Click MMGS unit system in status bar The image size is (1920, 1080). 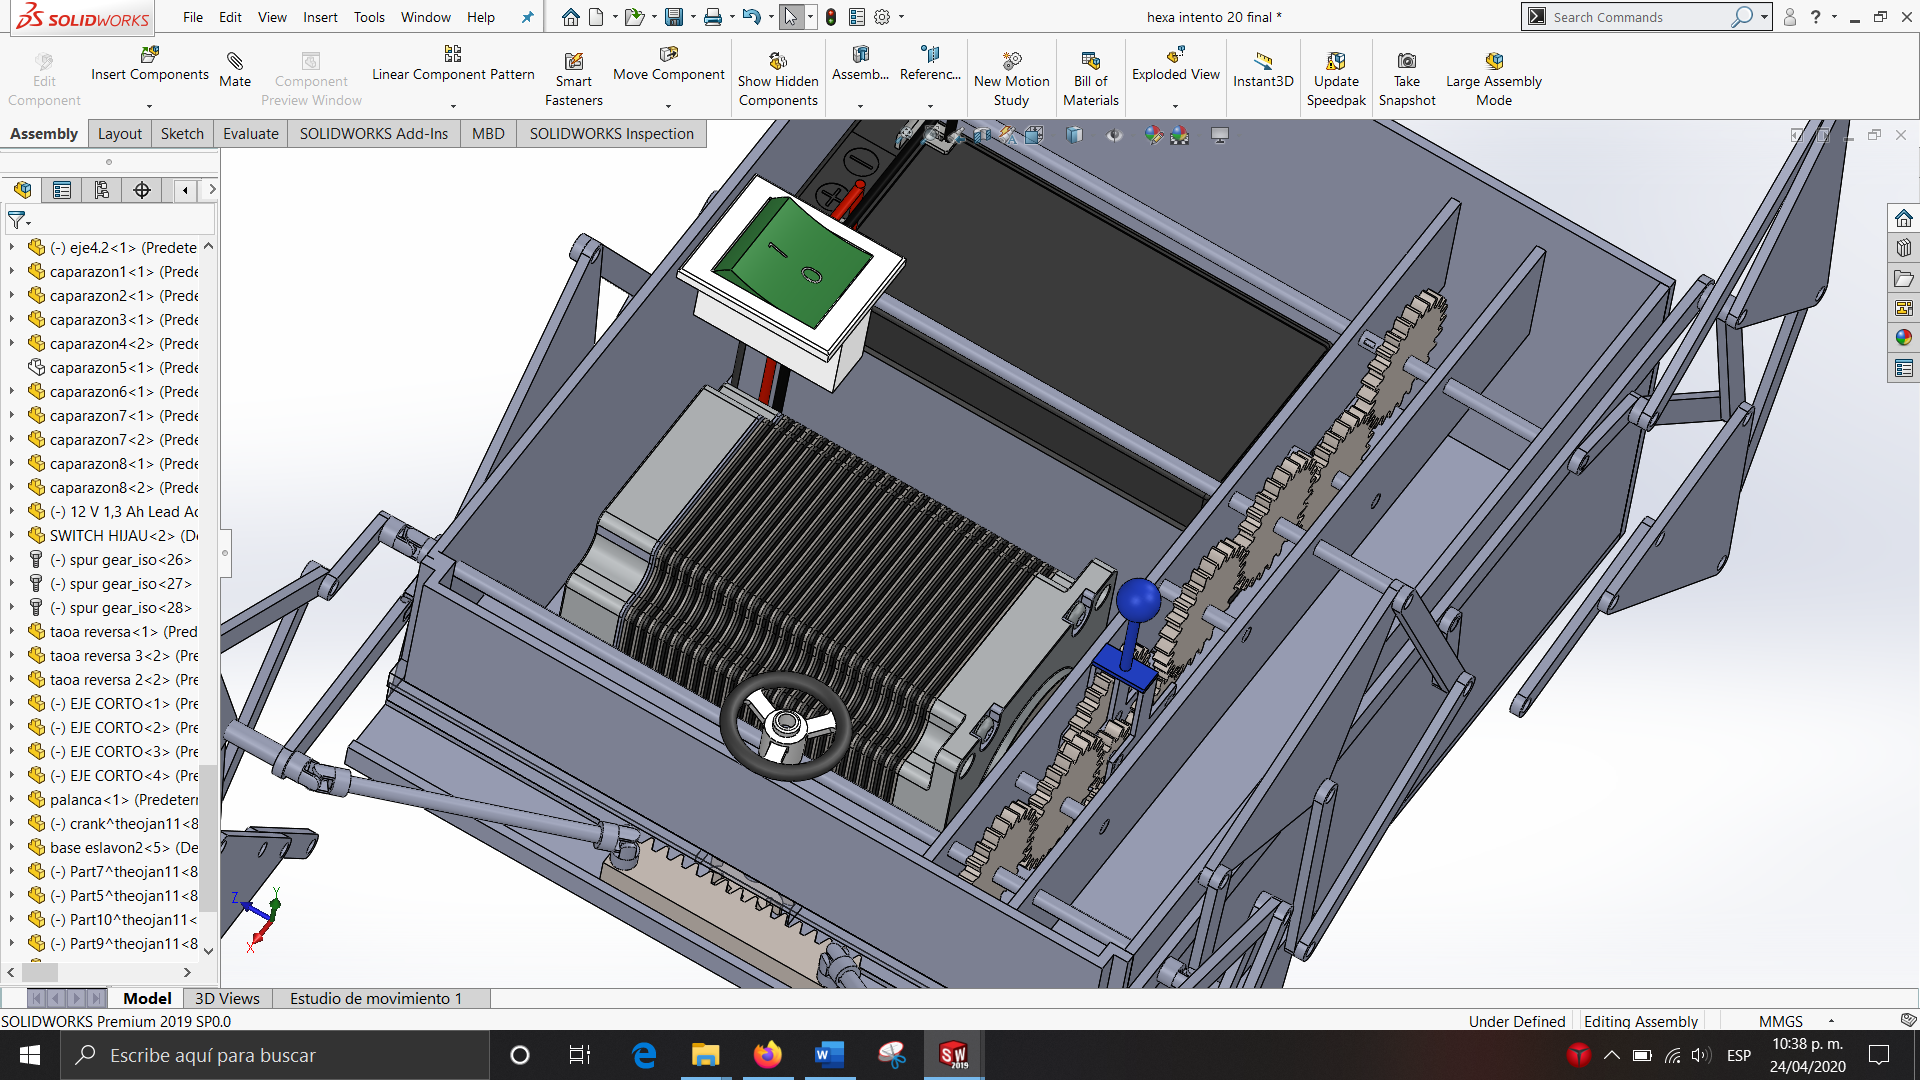click(1781, 1021)
